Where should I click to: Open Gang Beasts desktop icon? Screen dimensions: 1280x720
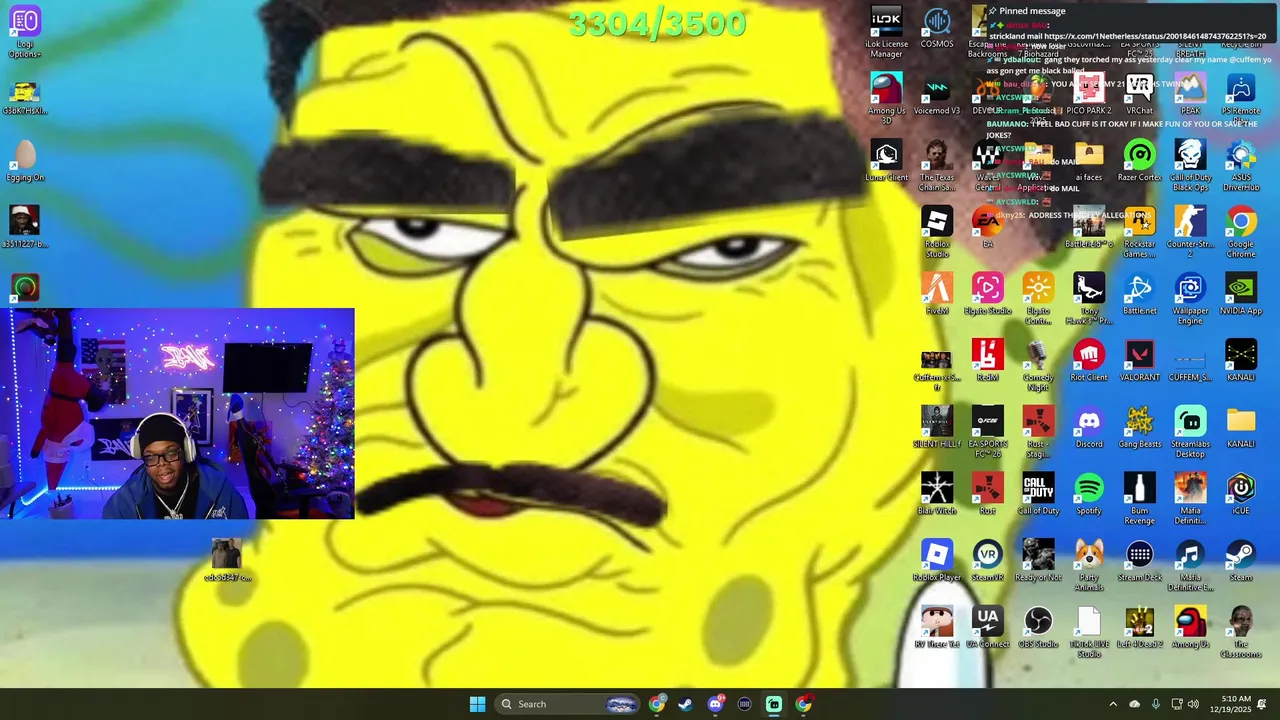(1139, 428)
